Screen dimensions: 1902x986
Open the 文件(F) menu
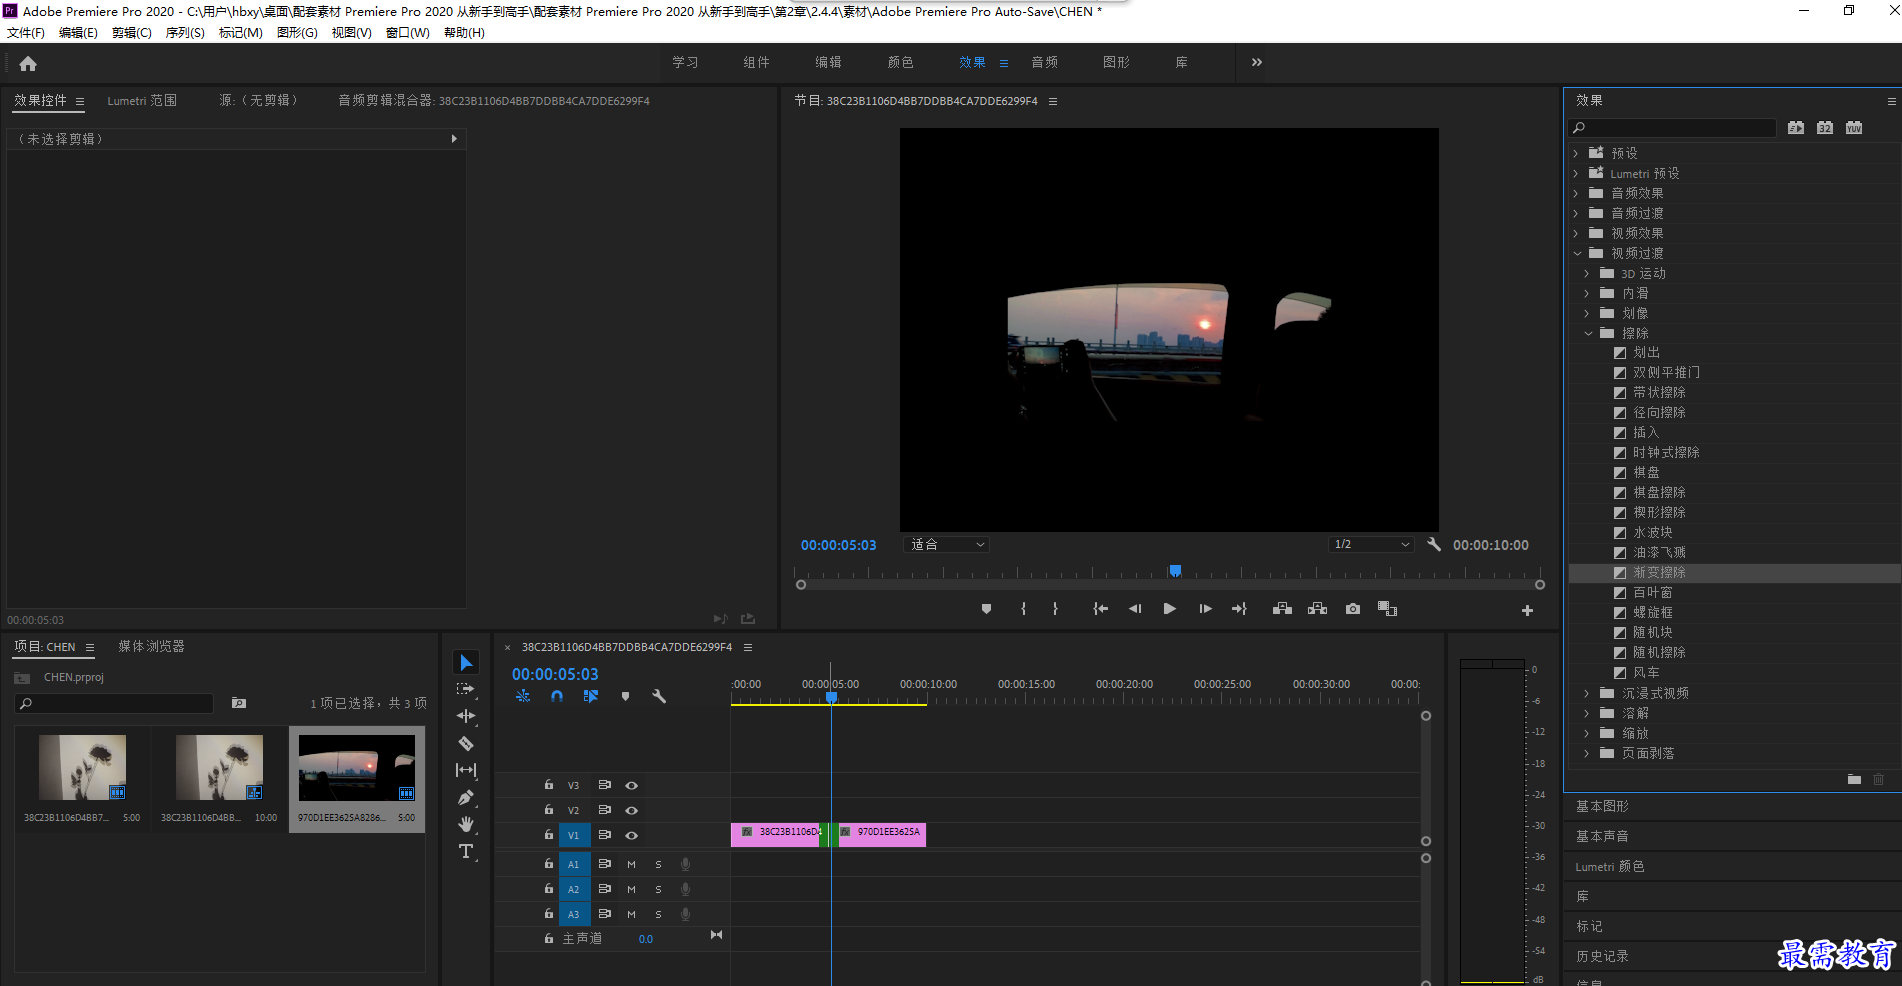click(26, 33)
